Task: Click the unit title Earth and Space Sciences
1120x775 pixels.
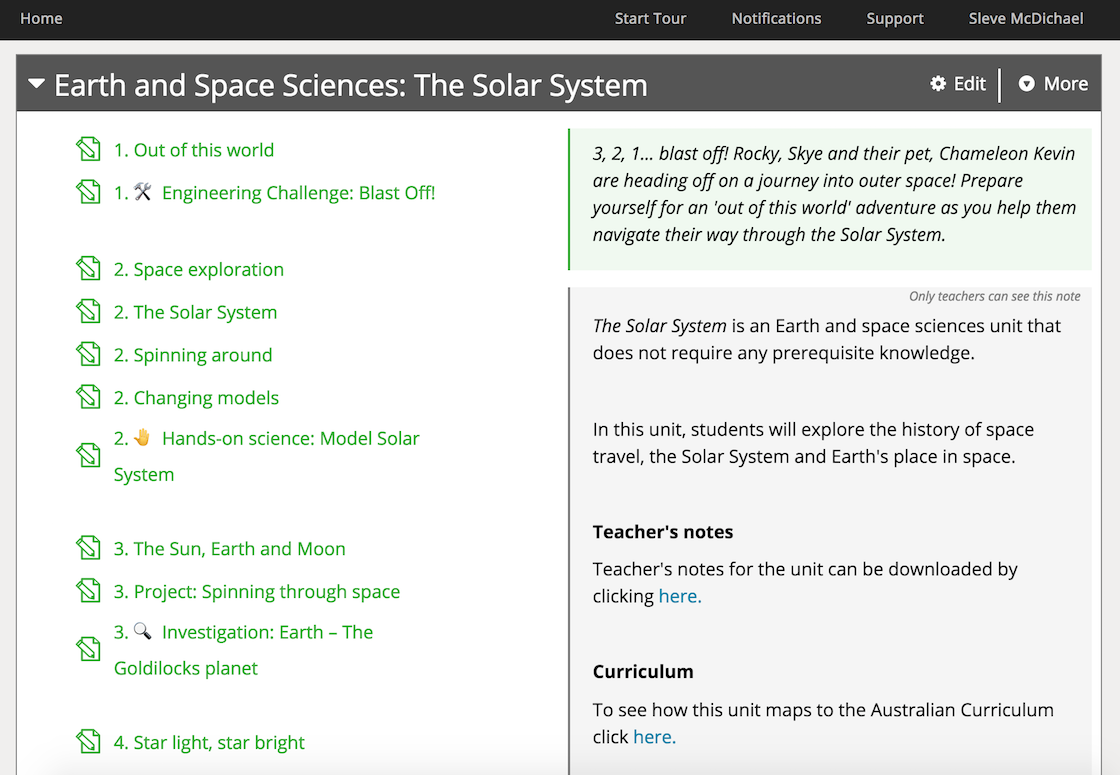Action: (351, 85)
